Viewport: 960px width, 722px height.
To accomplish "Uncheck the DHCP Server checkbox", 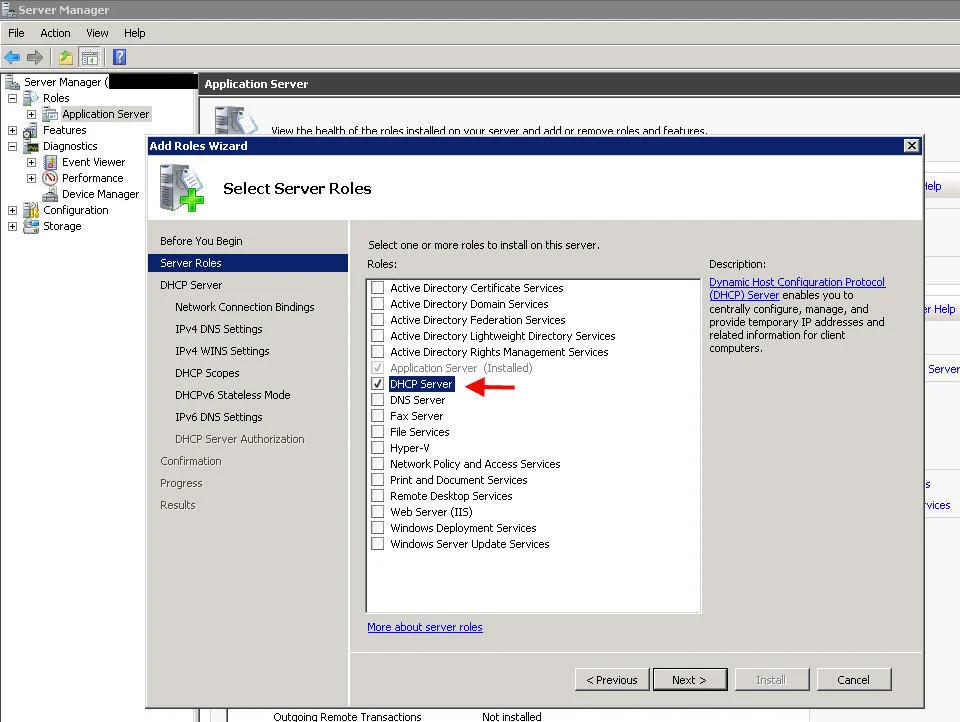I will [x=378, y=384].
